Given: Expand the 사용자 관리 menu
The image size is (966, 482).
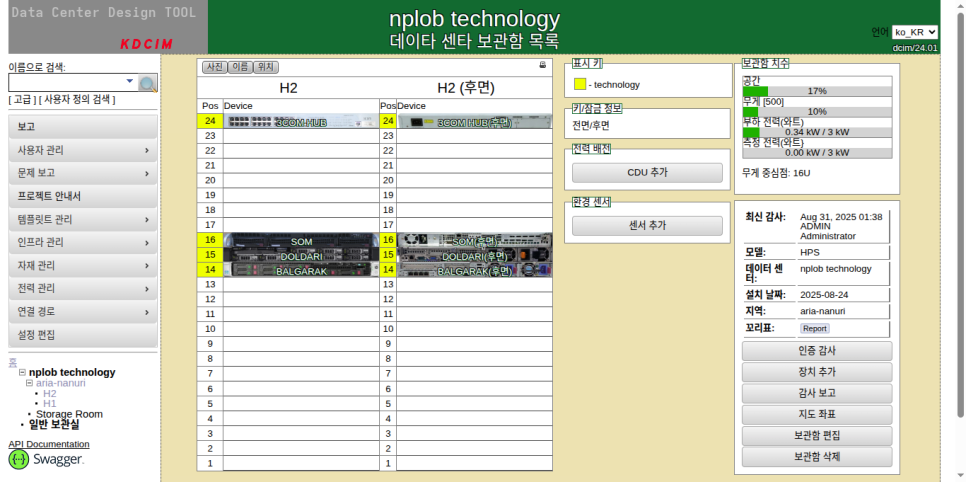Looking at the screenshot, I should tap(82, 150).
